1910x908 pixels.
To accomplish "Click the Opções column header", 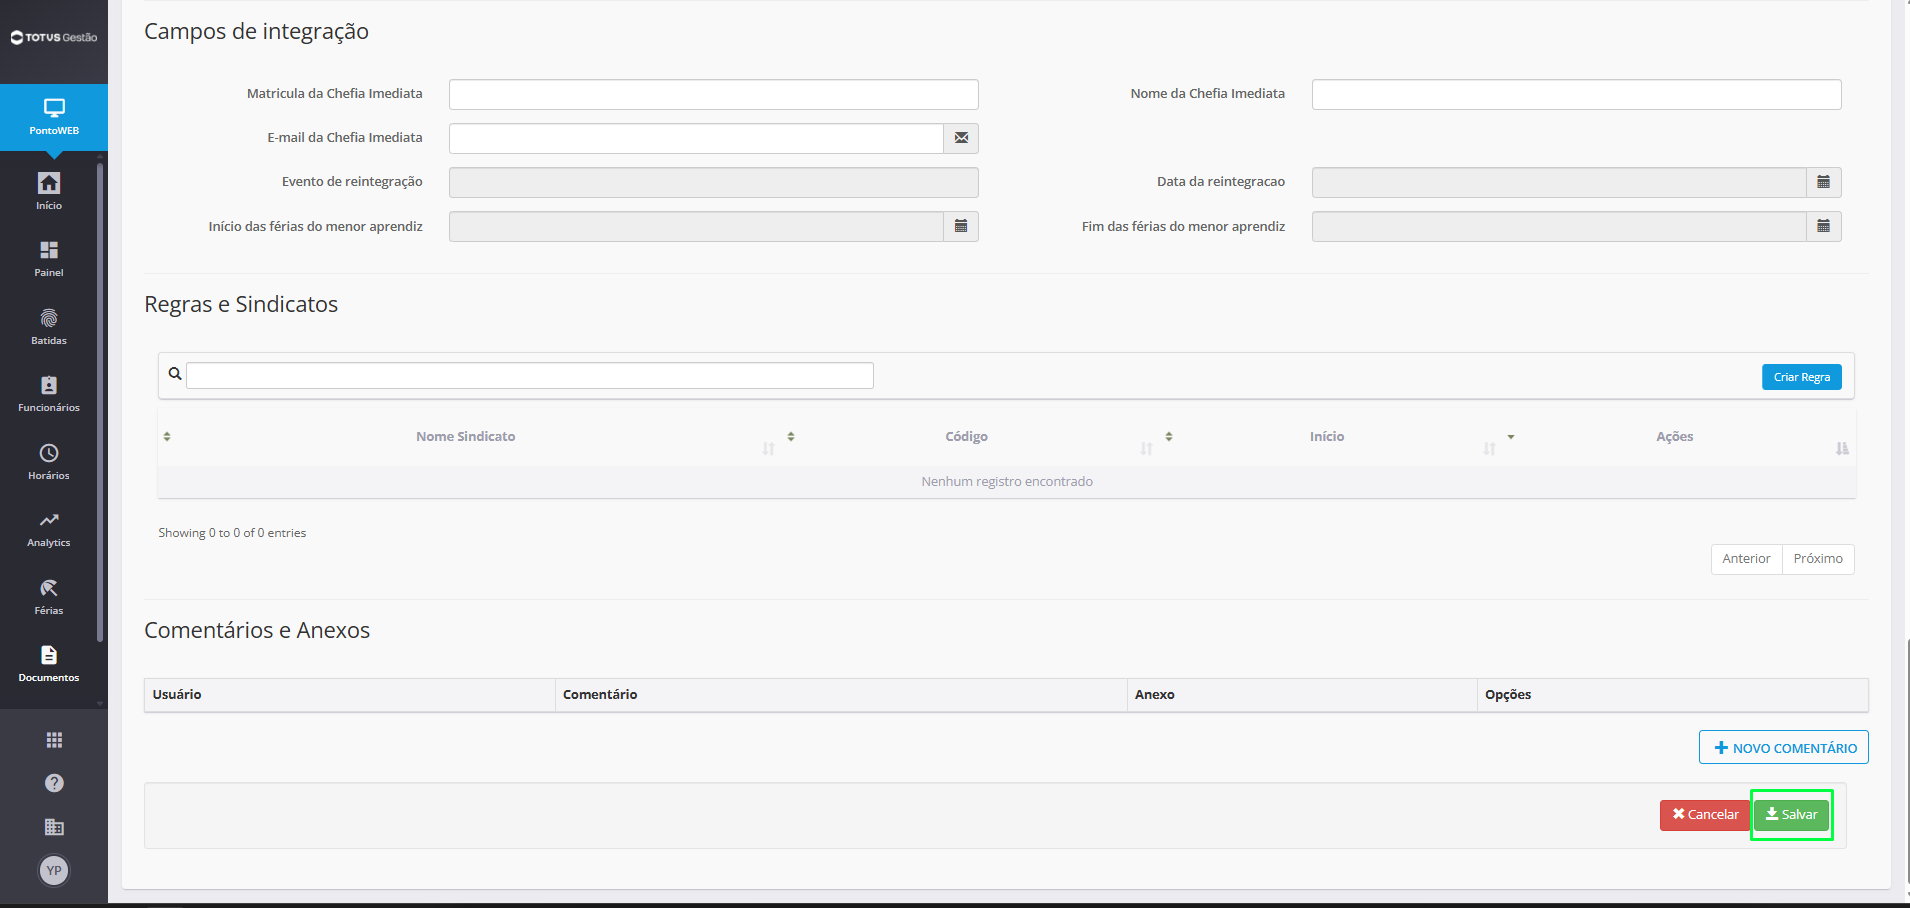I will (x=1673, y=695).
